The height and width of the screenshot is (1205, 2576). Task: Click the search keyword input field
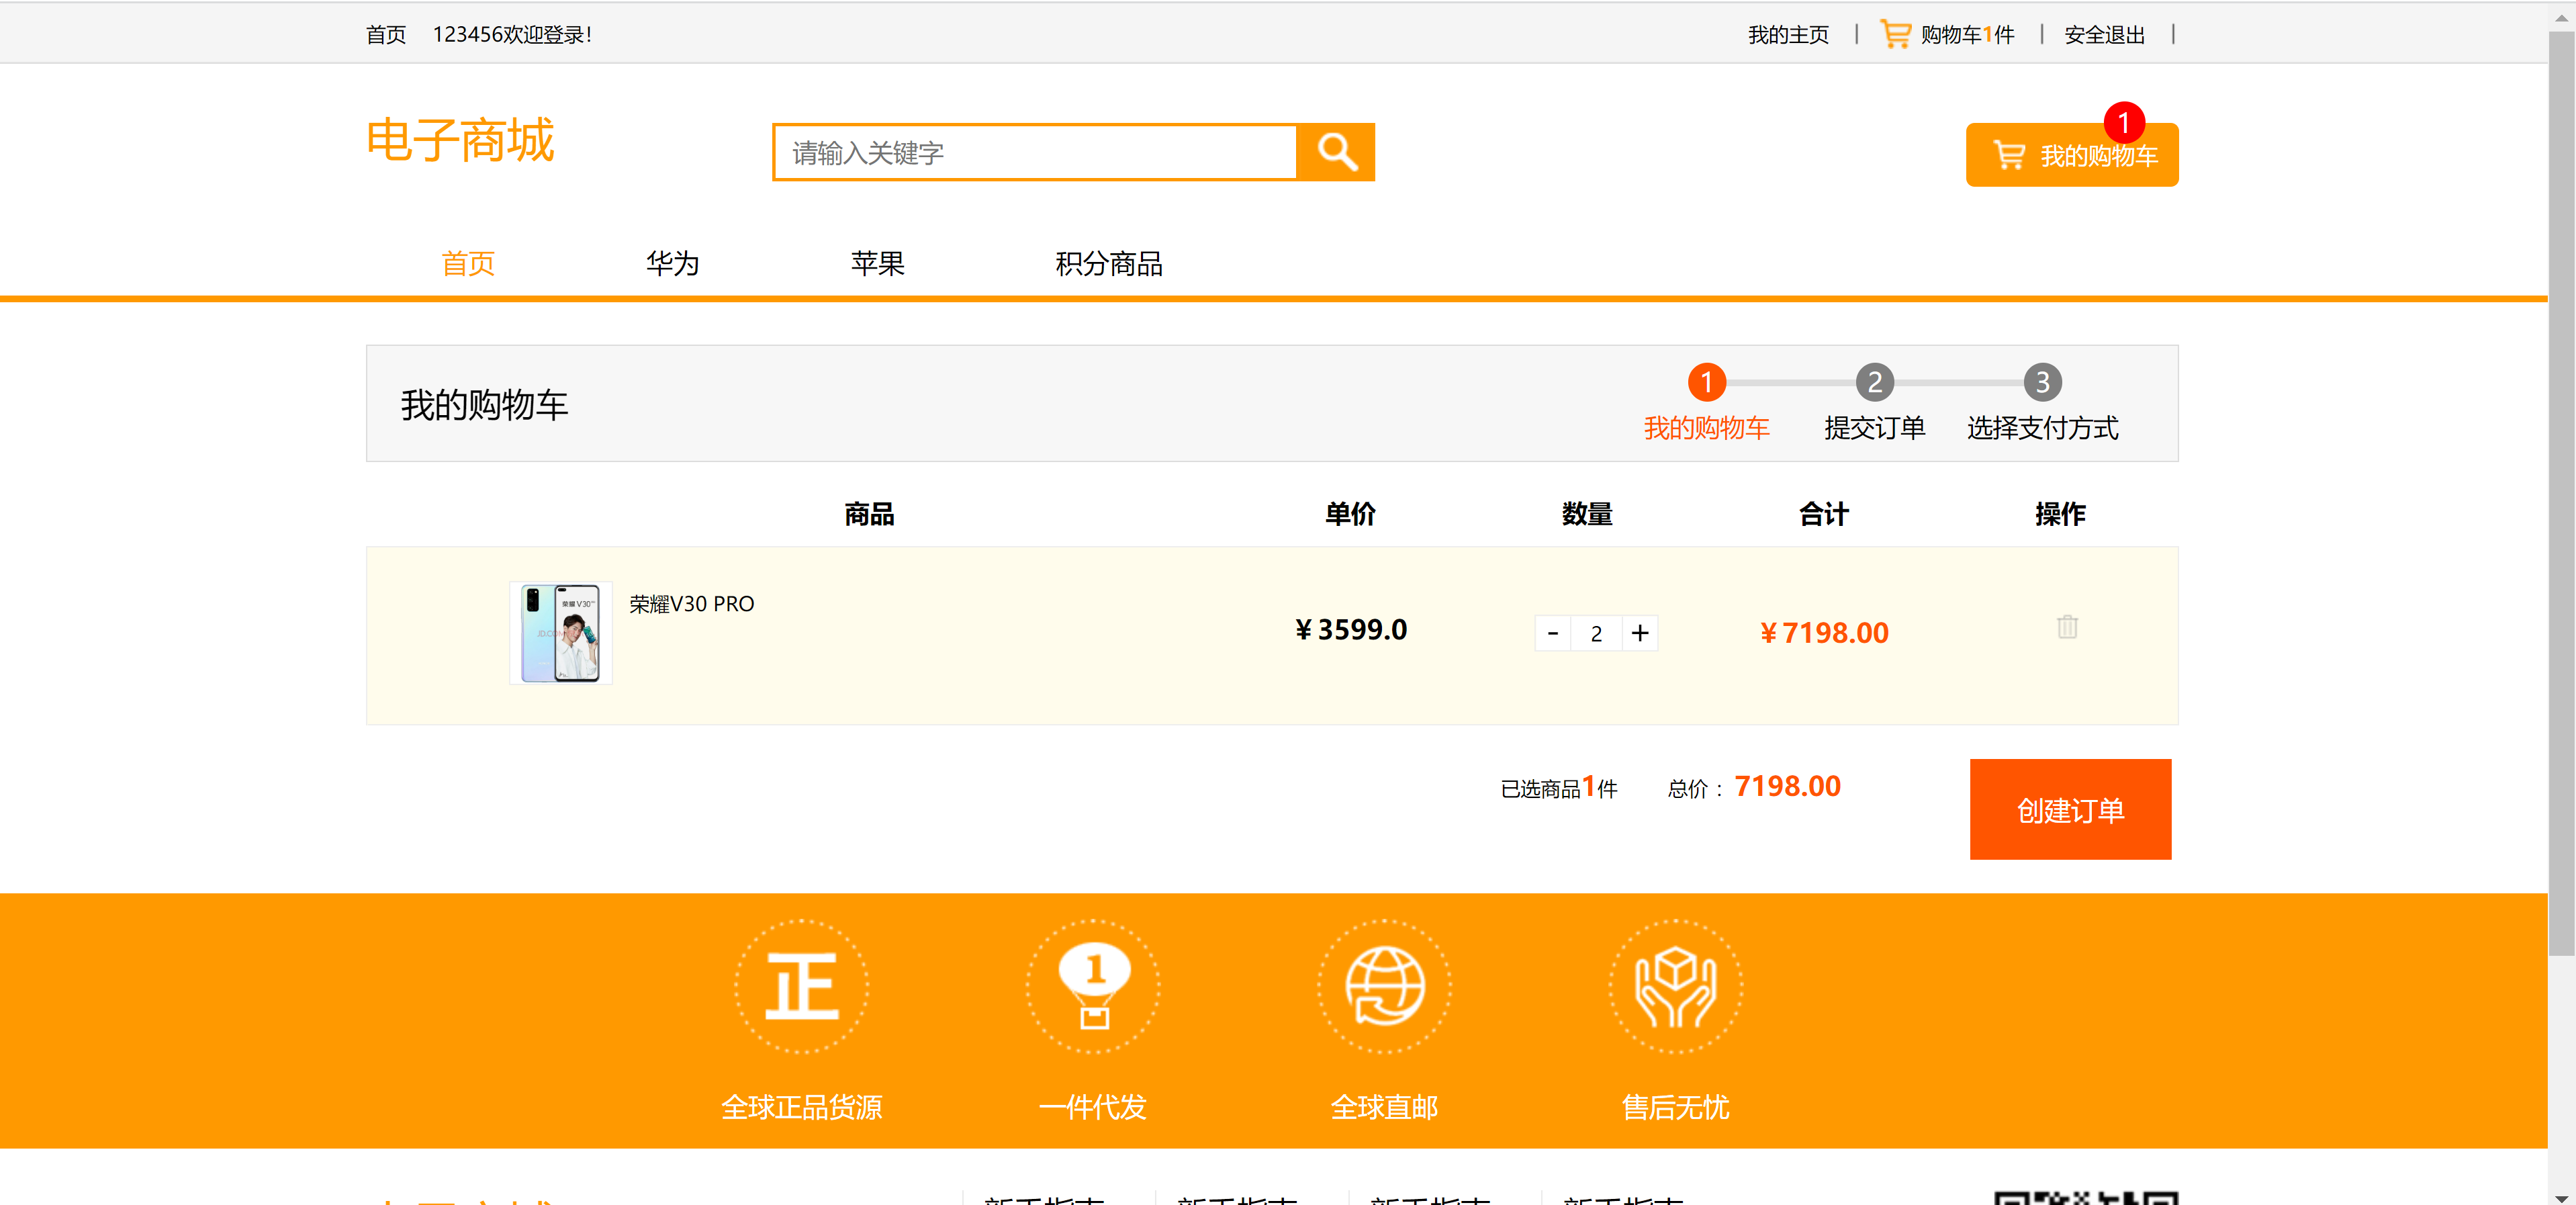pyautogui.click(x=1030, y=152)
